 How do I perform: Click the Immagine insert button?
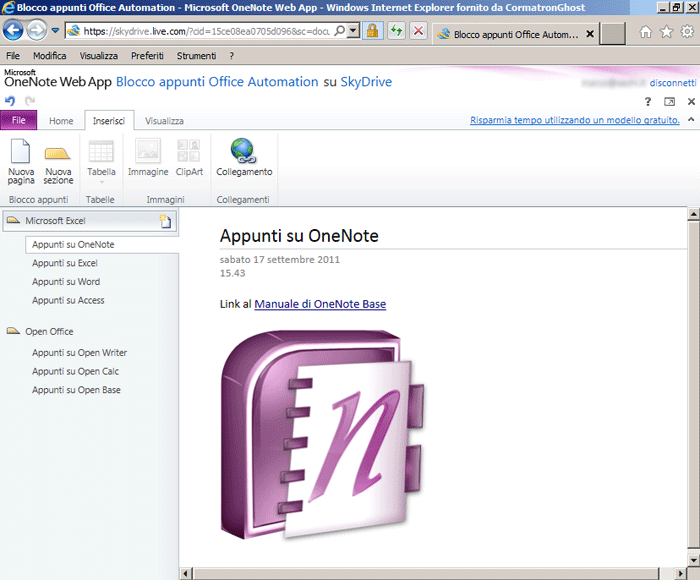point(148,159)
